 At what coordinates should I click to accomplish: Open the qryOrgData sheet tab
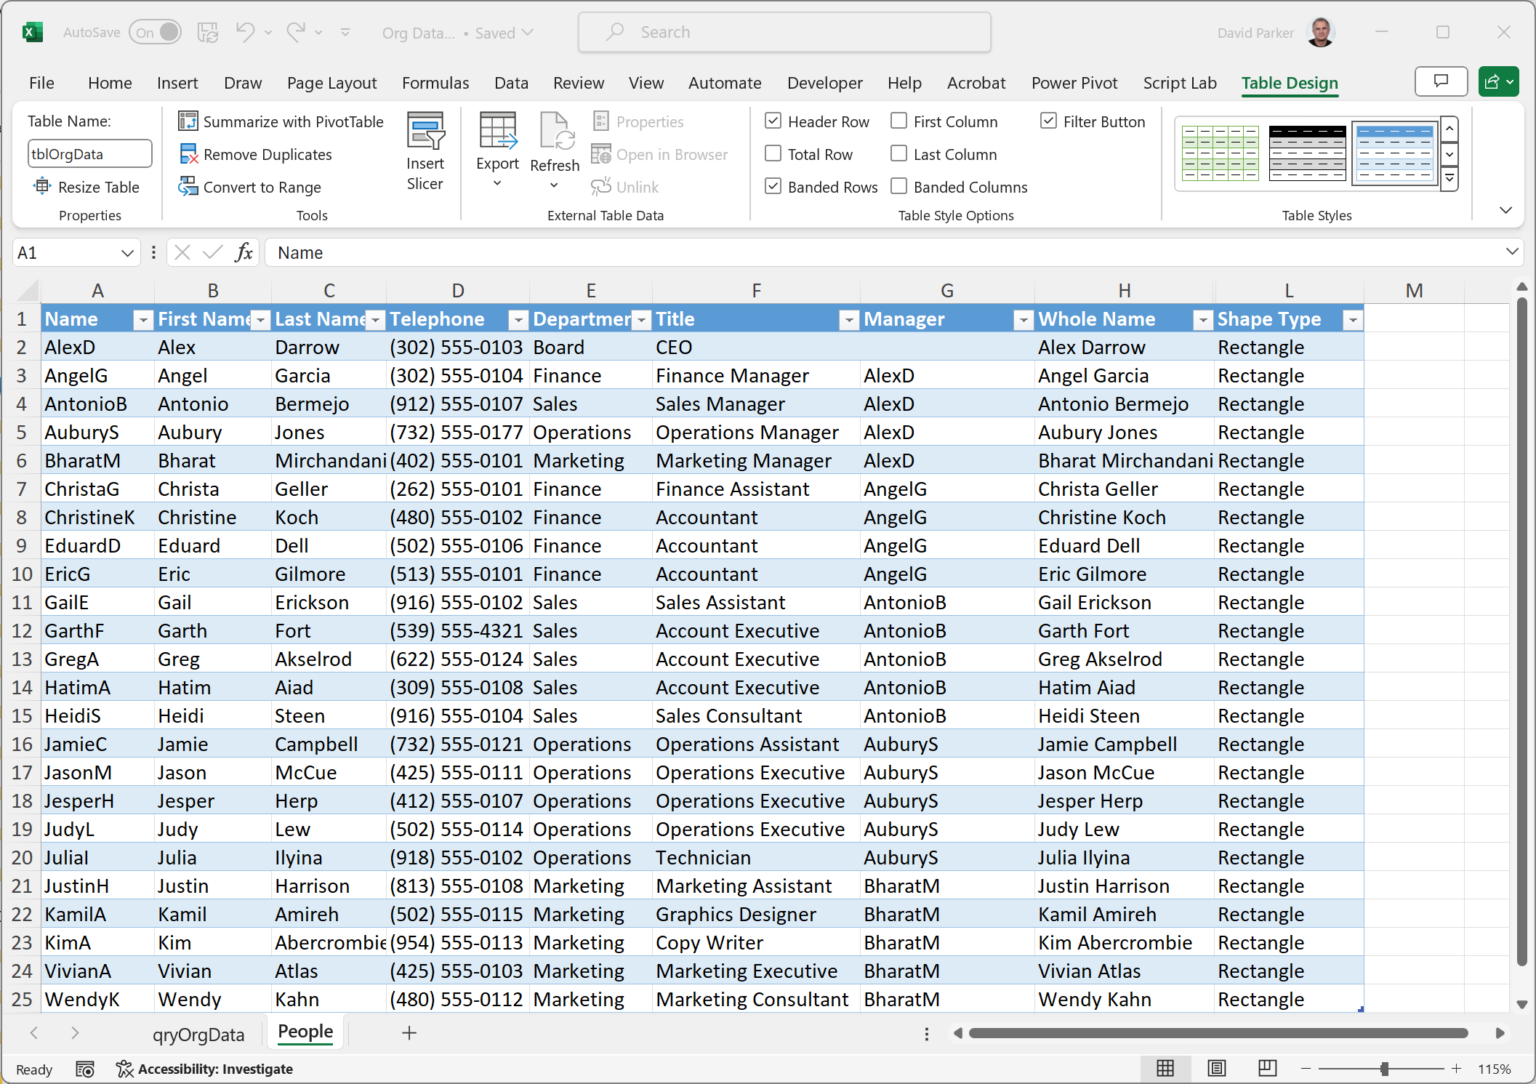click(x=197, y=1034)
